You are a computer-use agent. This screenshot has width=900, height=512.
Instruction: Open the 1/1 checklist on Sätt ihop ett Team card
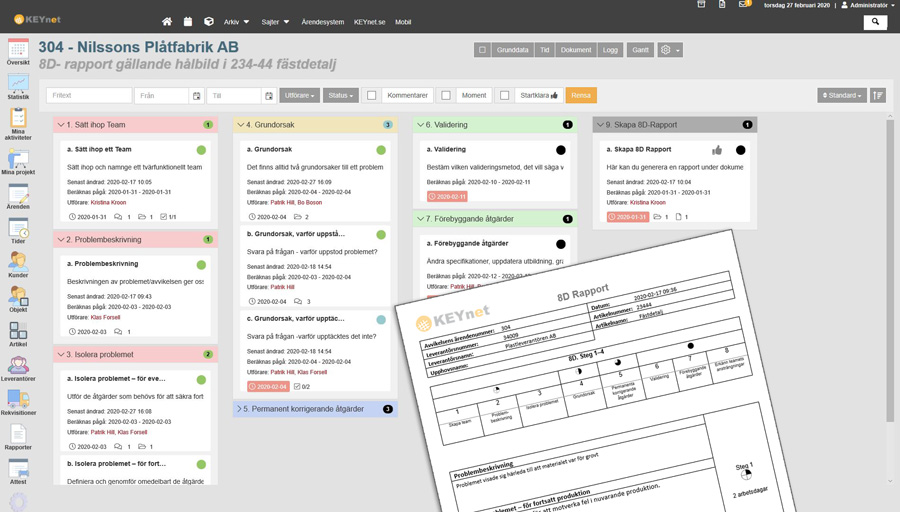[168, 217]
